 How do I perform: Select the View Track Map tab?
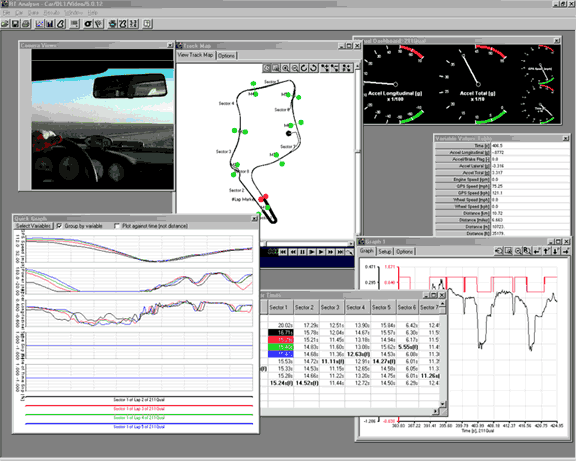point(195,55)
